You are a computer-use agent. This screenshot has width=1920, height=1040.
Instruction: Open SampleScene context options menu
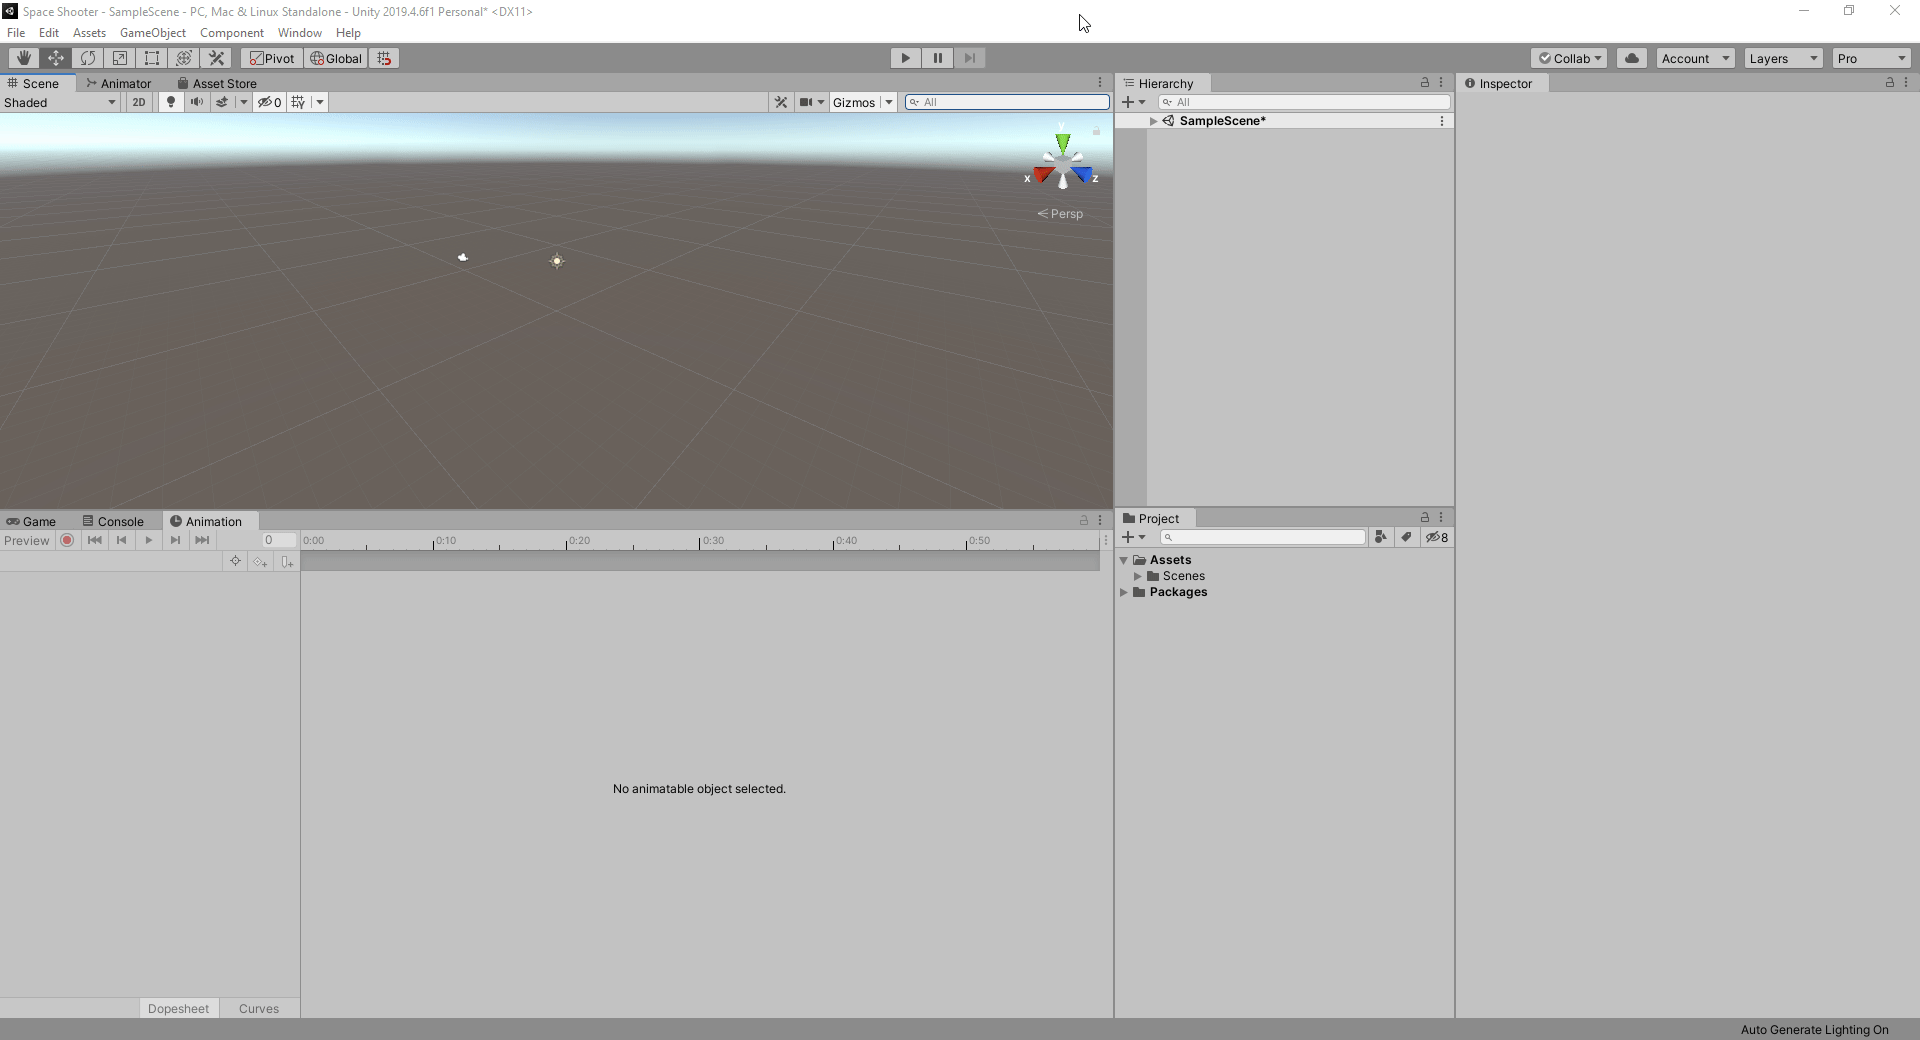pyautogui.click(x=1442, y=121)
